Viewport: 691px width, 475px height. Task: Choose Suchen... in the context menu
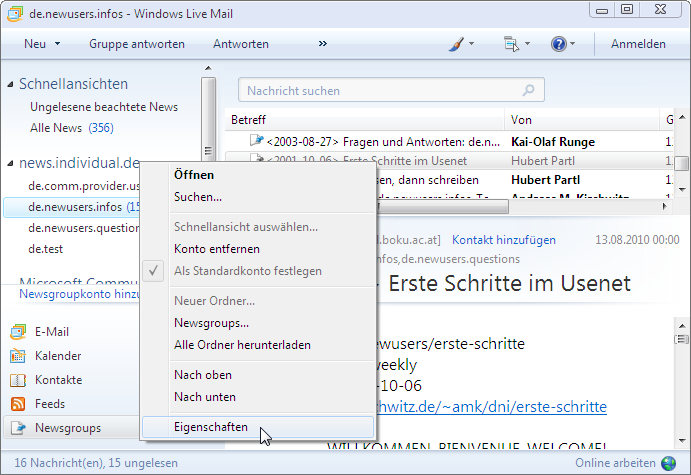point(258,197)
